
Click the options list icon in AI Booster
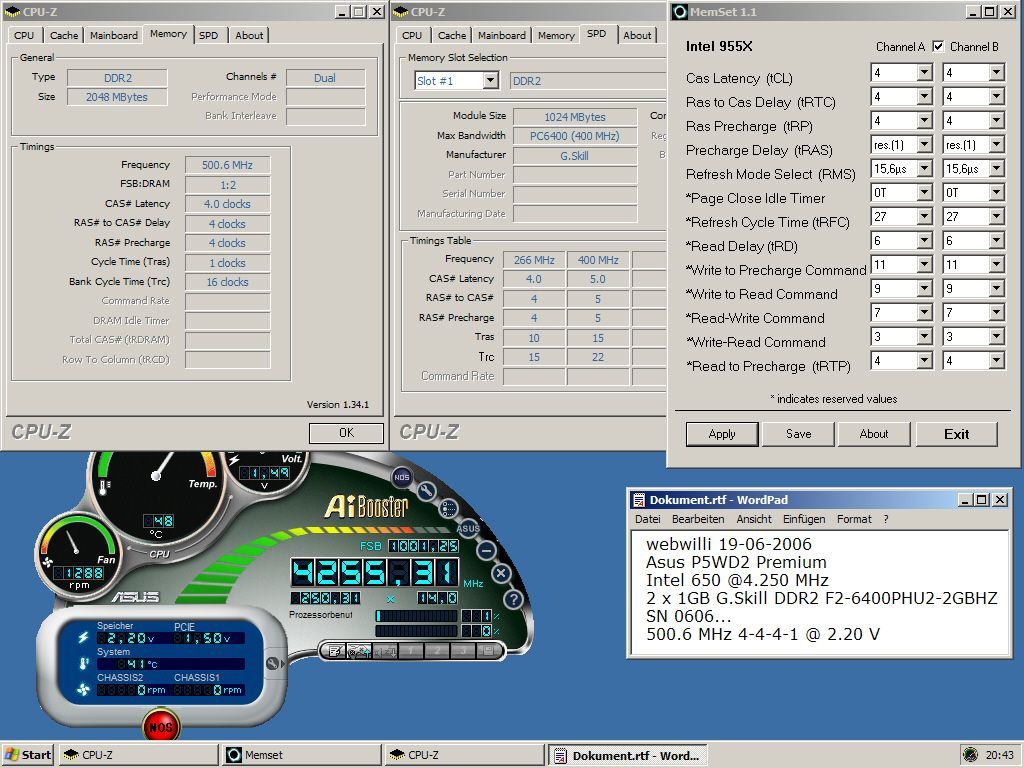(x=449, y=507)
